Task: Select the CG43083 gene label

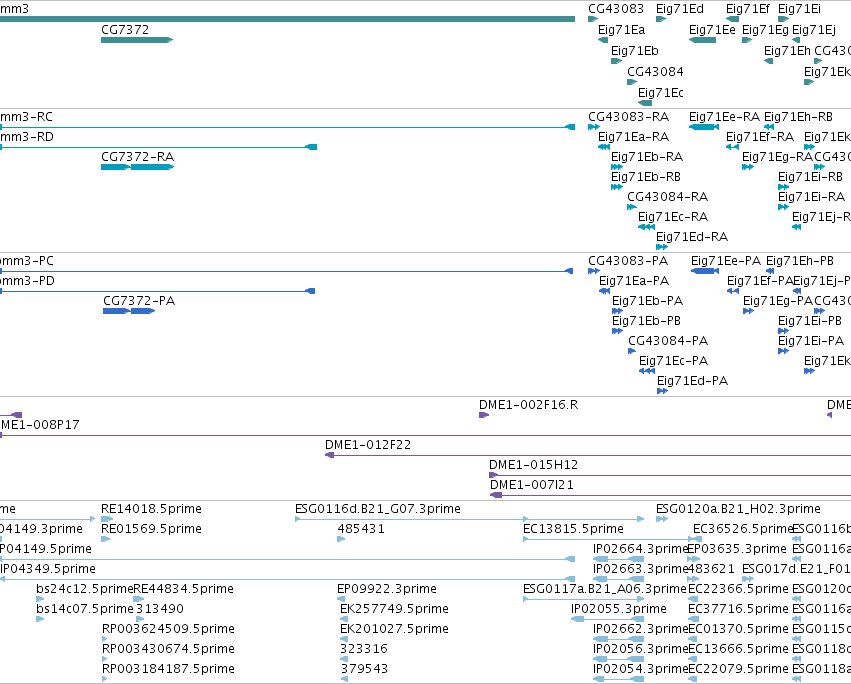Action: pos(616,9)
